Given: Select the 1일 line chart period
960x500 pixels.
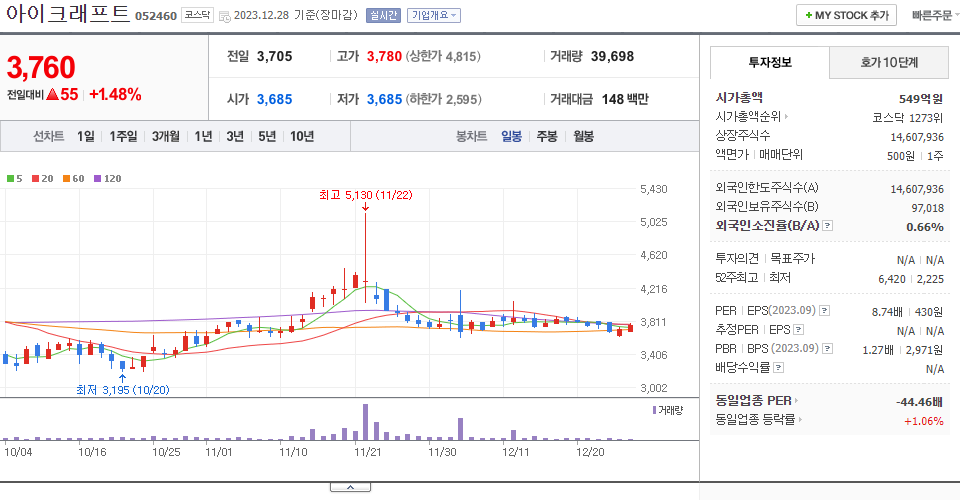Looking at the screenshot, I should pos(86,136).
